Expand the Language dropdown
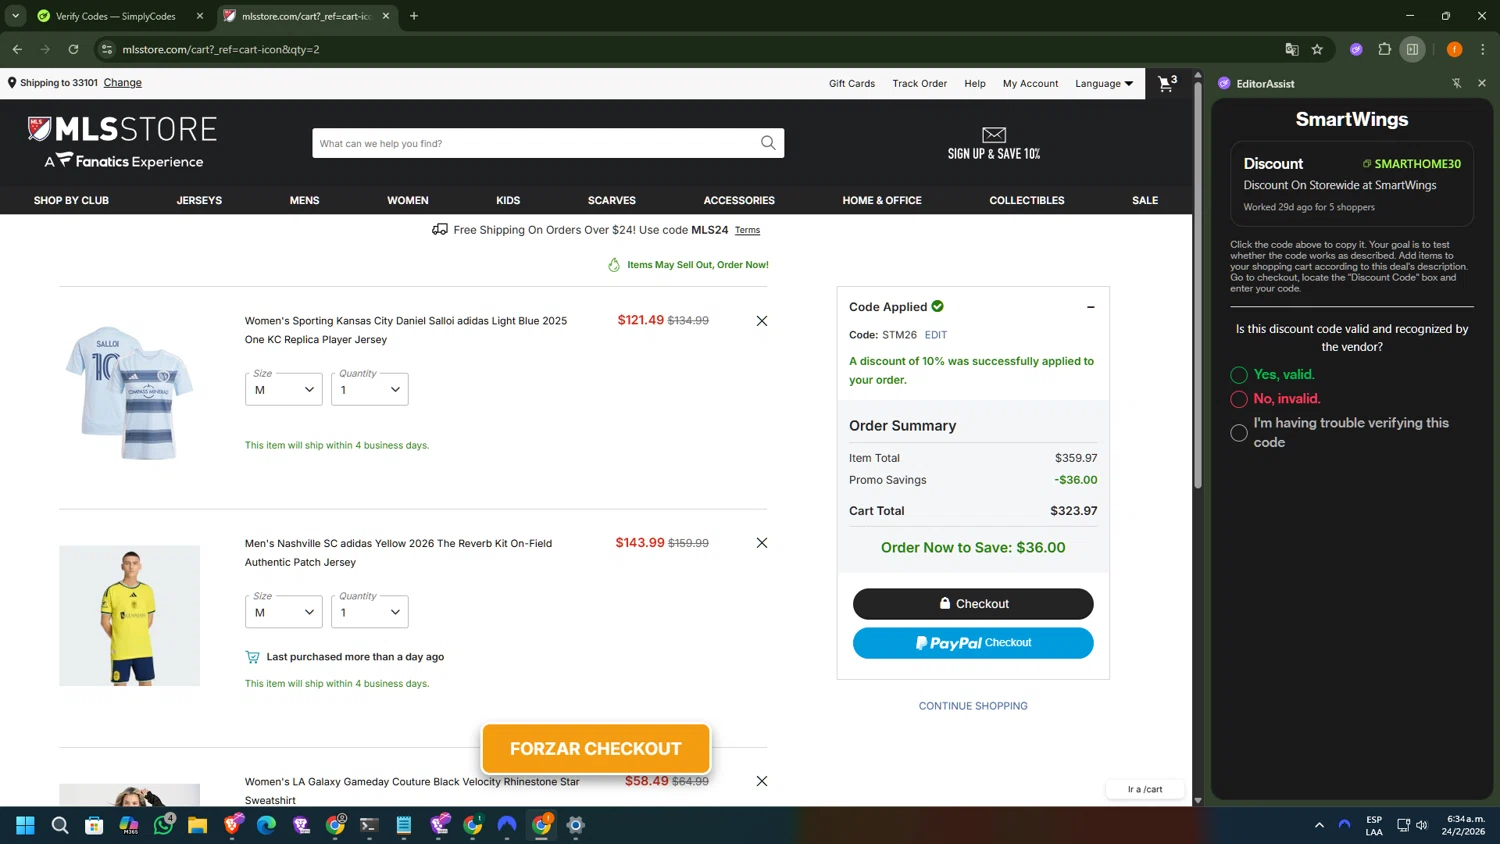The image size is (1500, 844). (1104, 83)
